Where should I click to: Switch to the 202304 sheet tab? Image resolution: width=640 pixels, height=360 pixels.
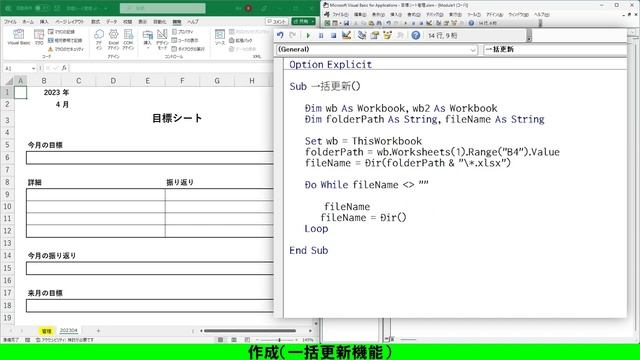tap(68, 331)
